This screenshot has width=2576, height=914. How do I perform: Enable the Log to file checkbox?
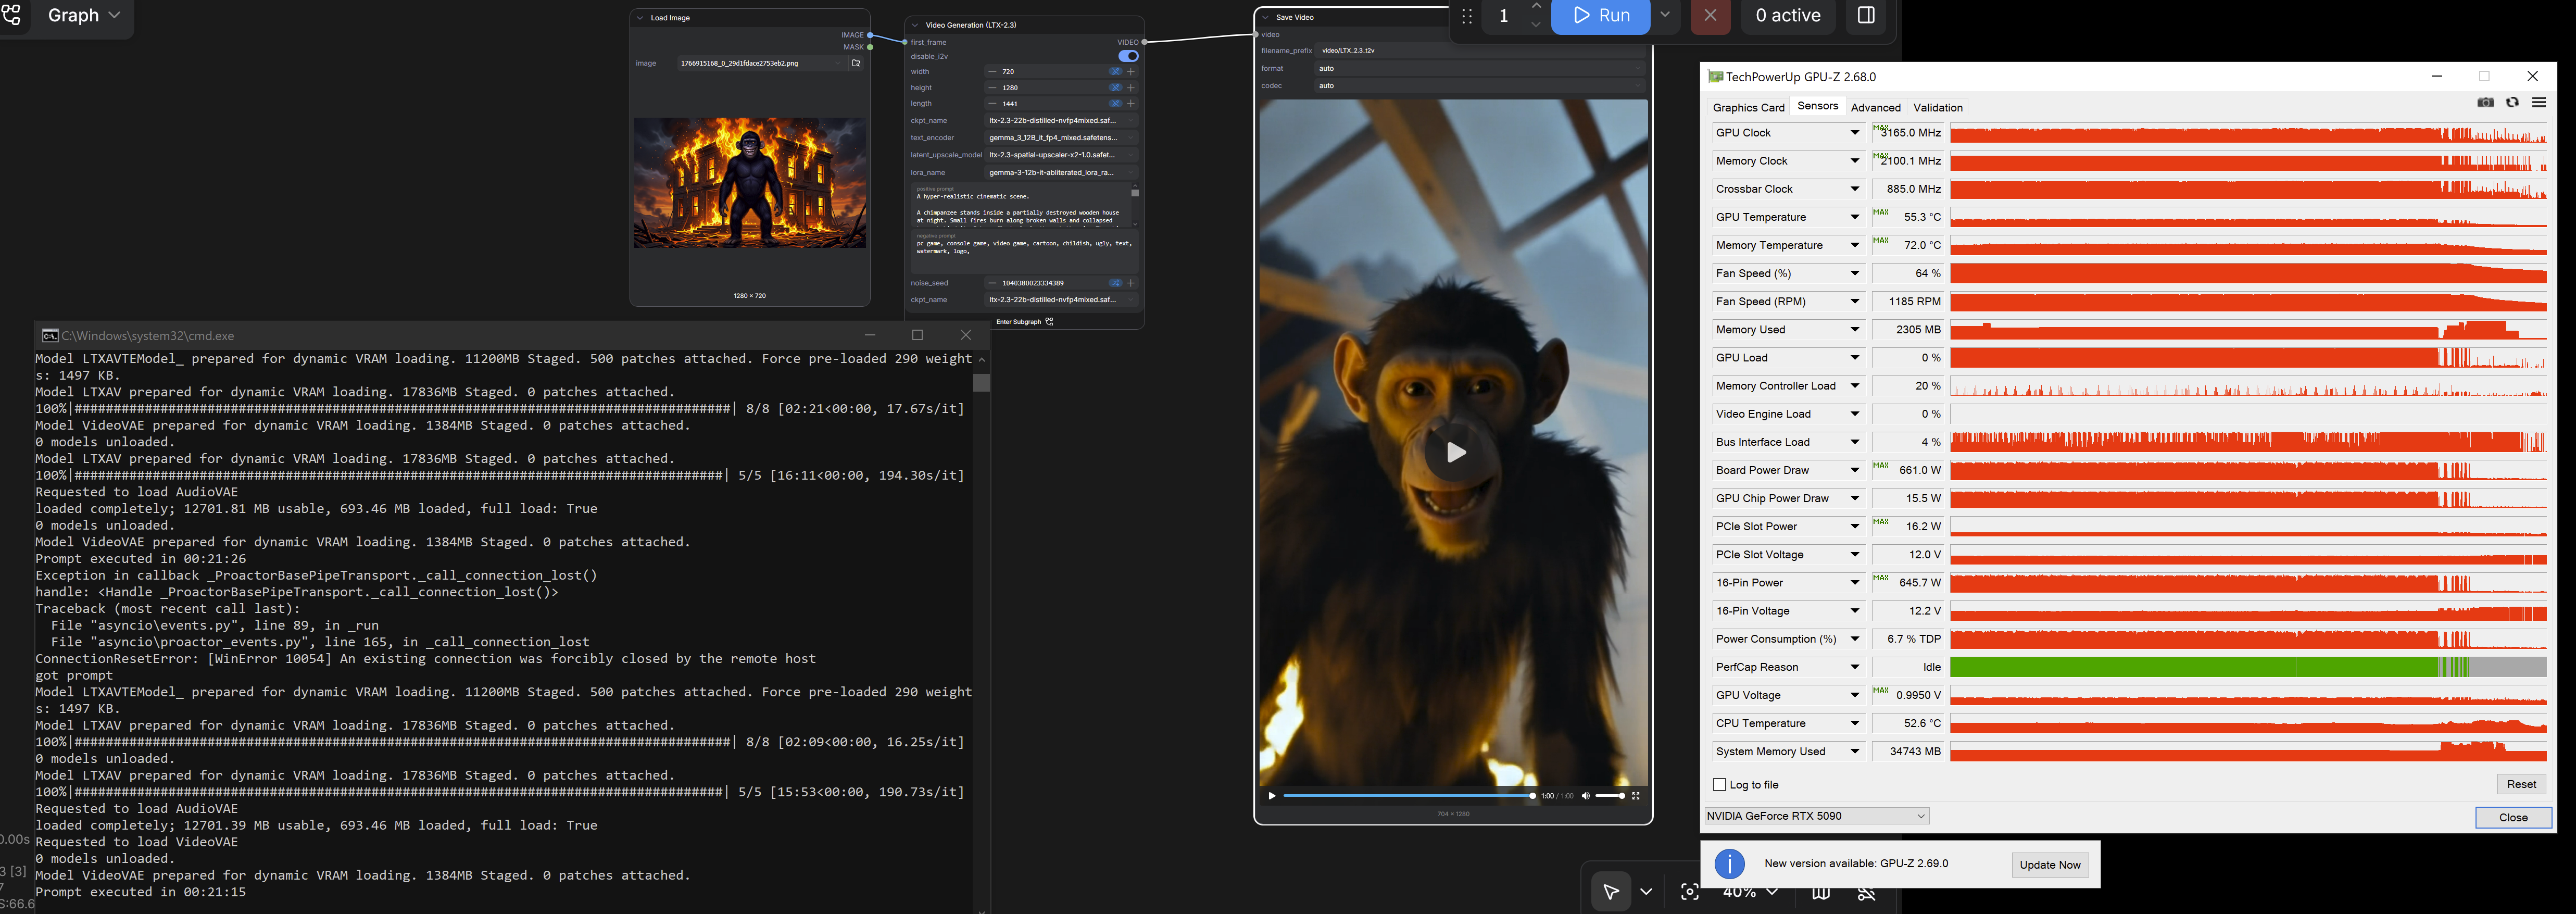[1720, 785]
